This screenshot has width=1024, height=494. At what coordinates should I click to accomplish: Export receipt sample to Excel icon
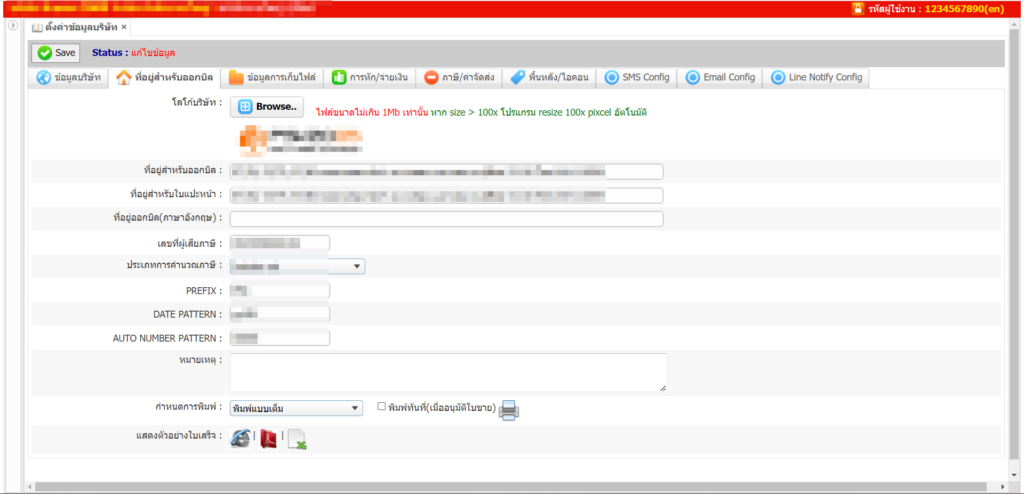297,439
